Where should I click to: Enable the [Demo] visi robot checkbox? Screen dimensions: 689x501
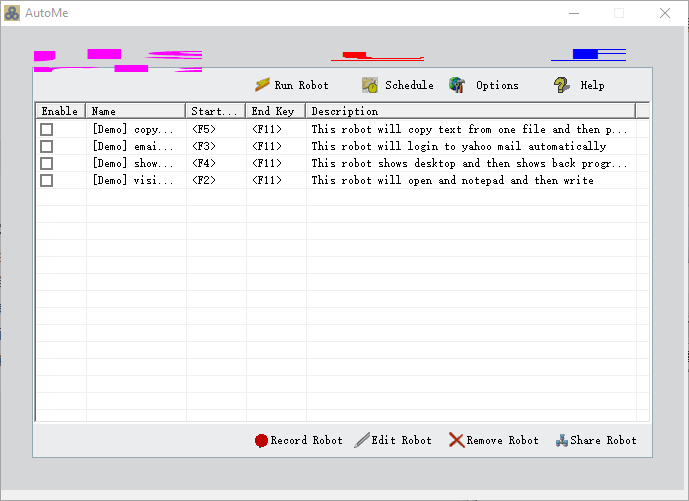(47, 180)
